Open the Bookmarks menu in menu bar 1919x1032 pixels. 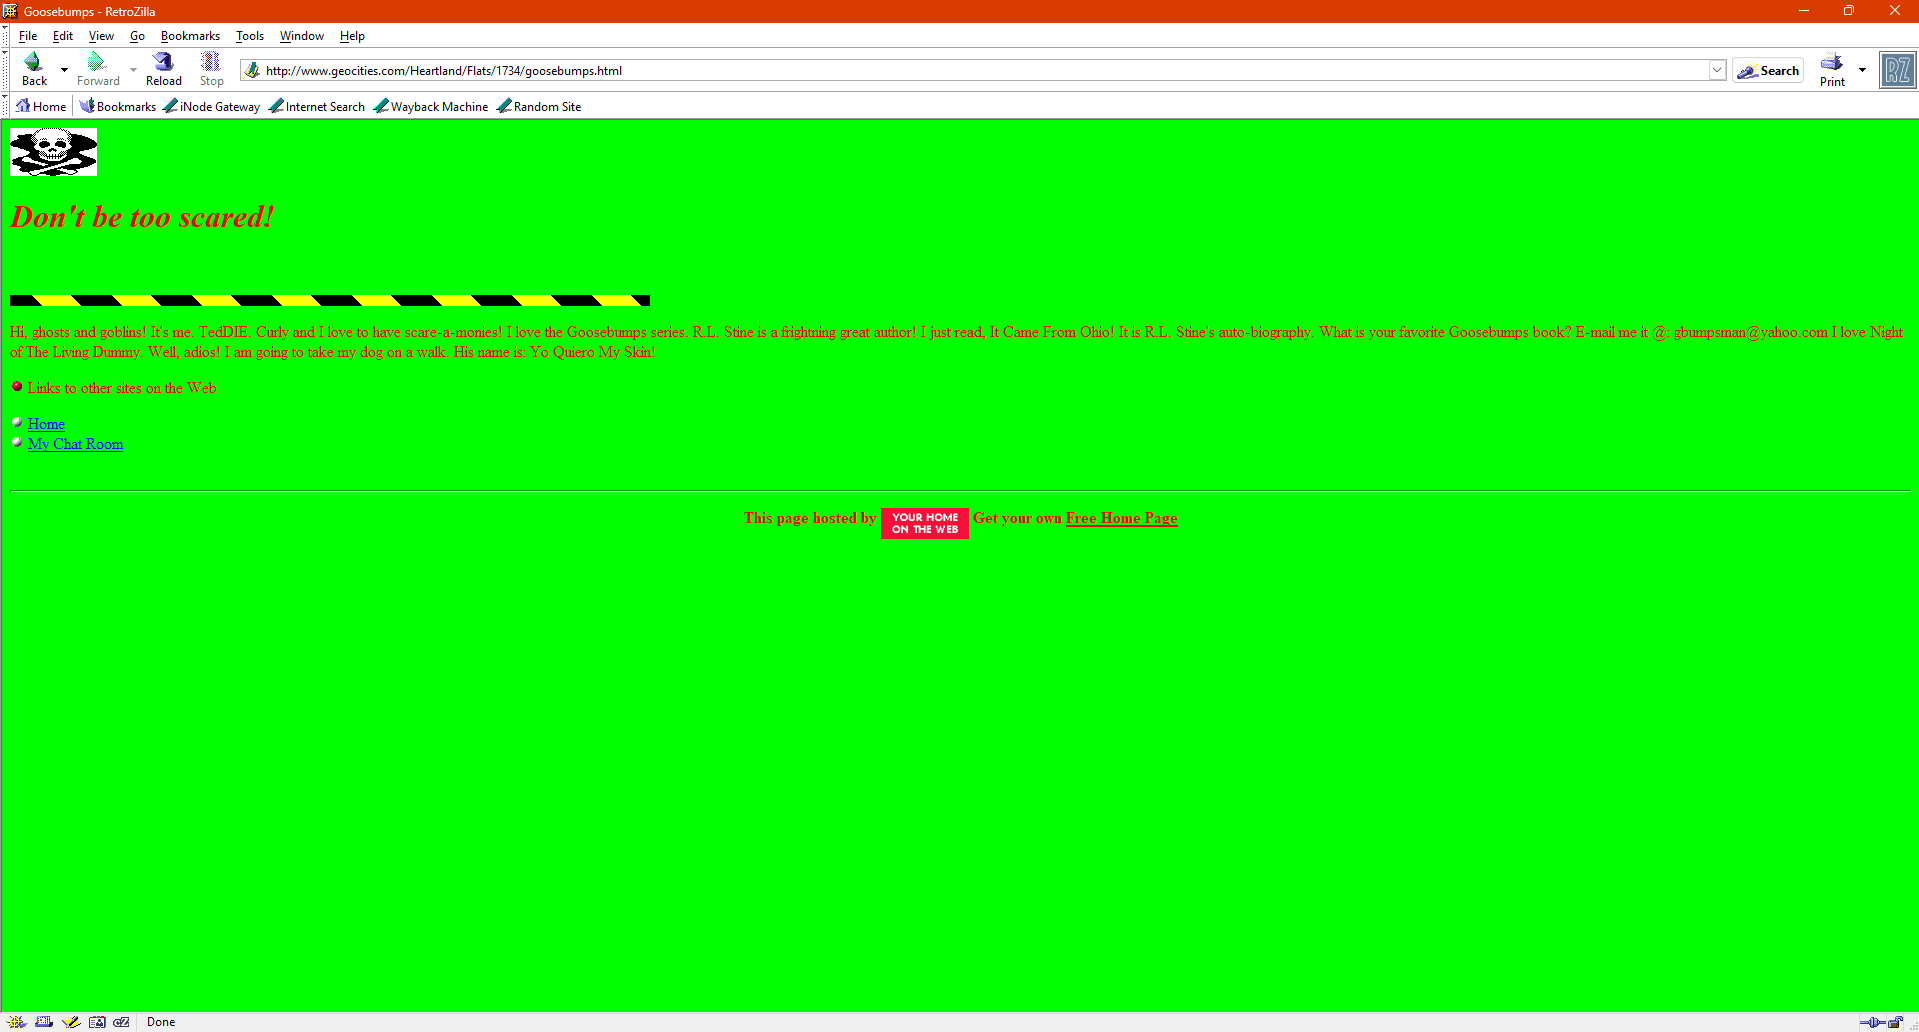pos(190,36)
